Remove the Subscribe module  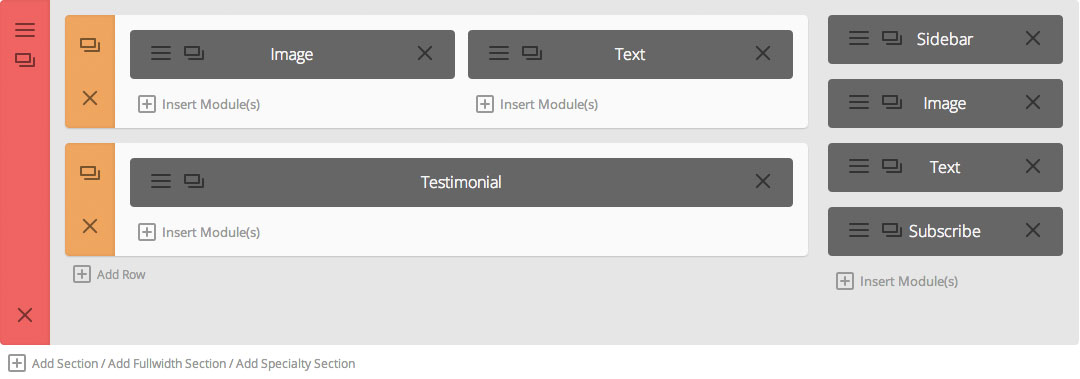tap(1032, 230)
